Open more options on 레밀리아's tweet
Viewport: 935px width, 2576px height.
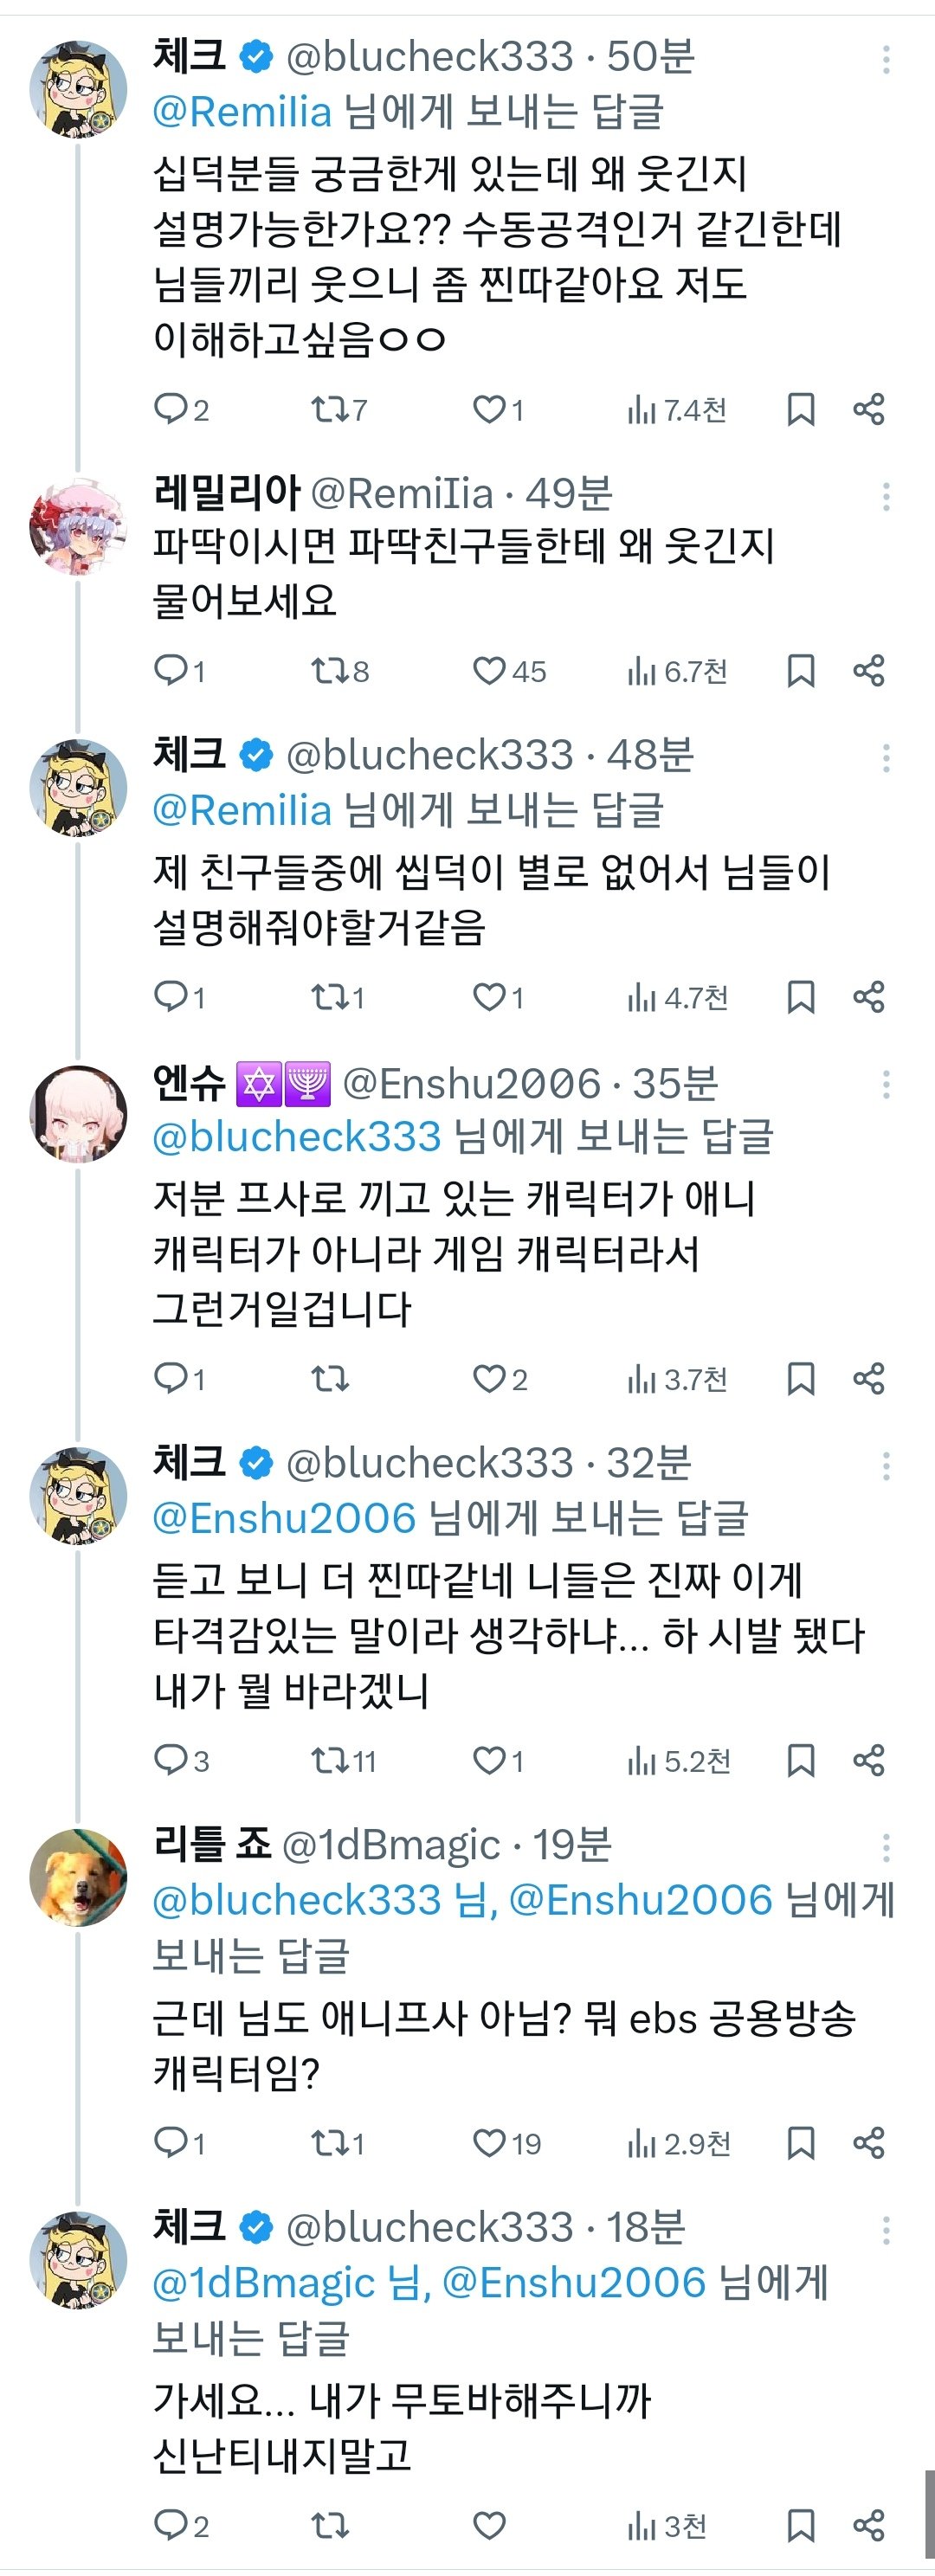point(886,496)
